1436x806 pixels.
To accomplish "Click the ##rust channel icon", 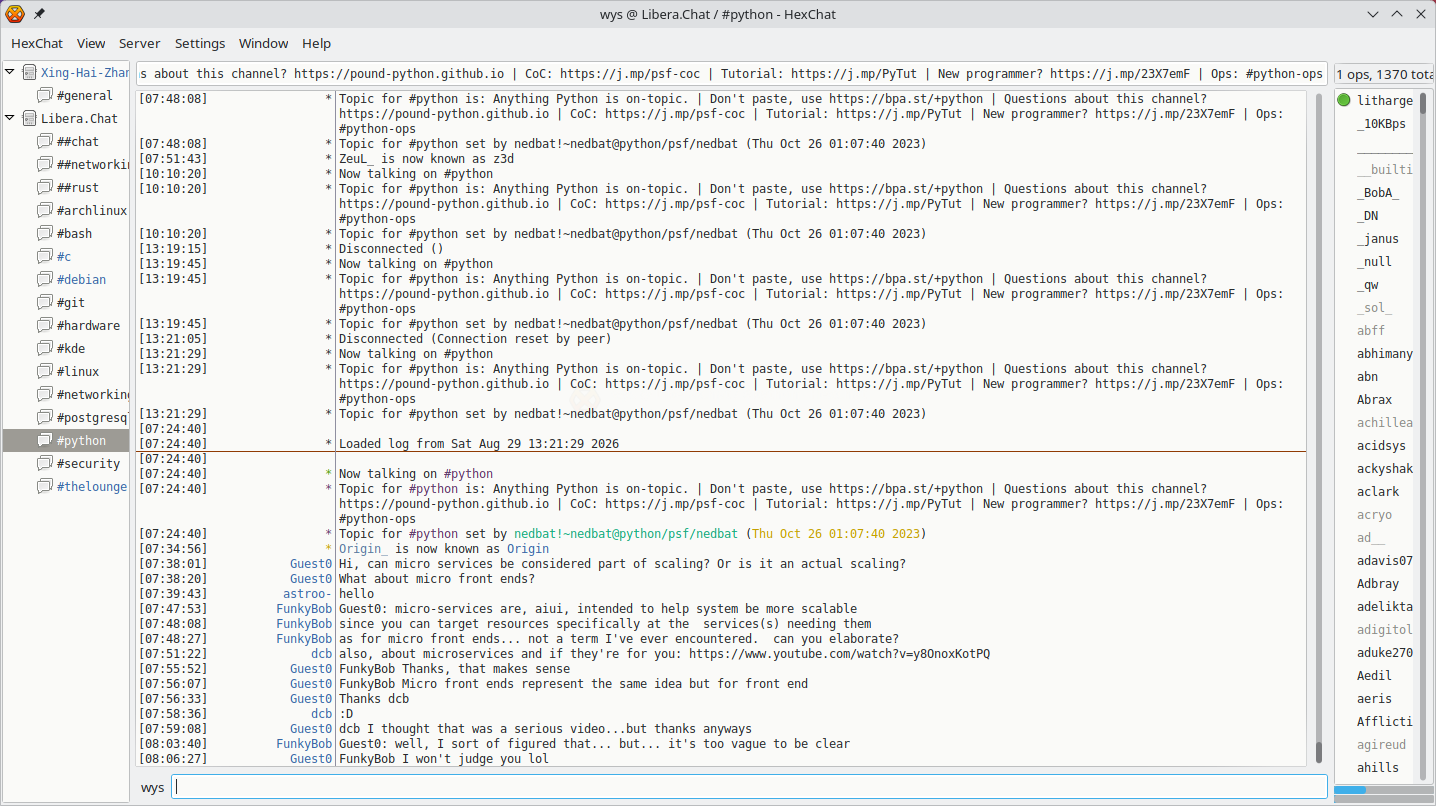I will [x=45, y=187].
